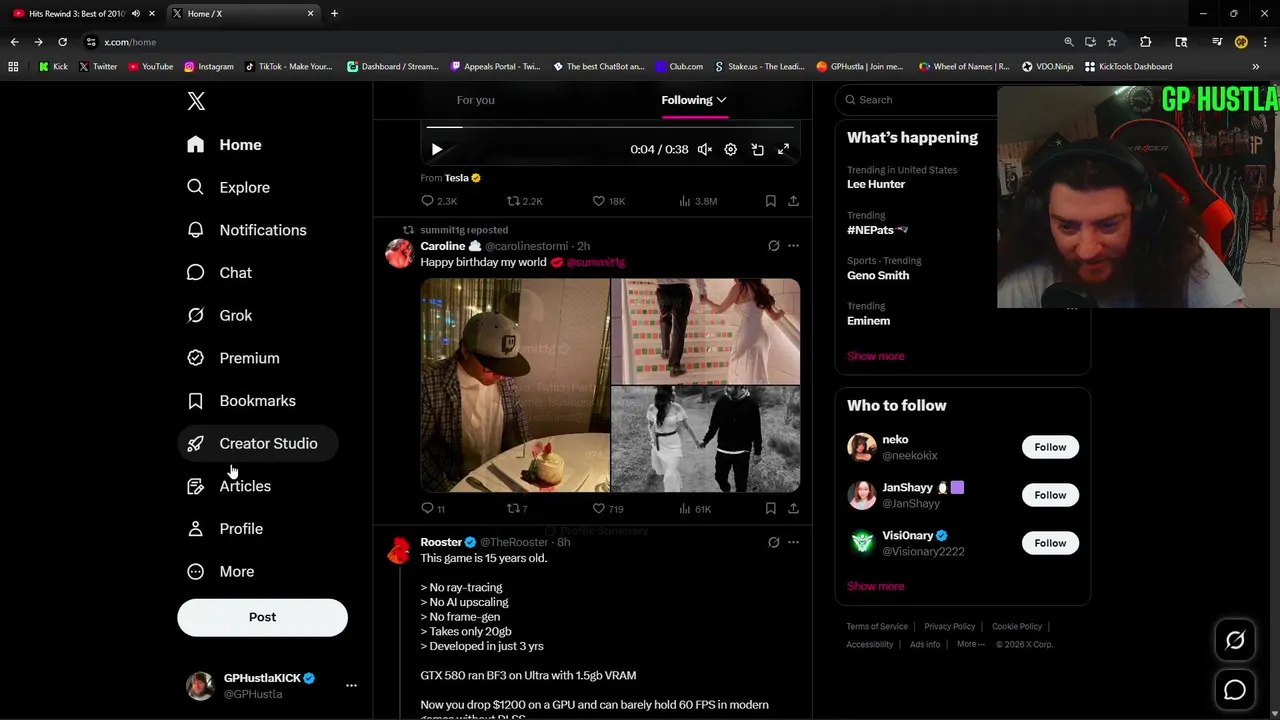Open Tesla video settings gear
This screenshot has height=720, width=1280.
tap(731, 149)
